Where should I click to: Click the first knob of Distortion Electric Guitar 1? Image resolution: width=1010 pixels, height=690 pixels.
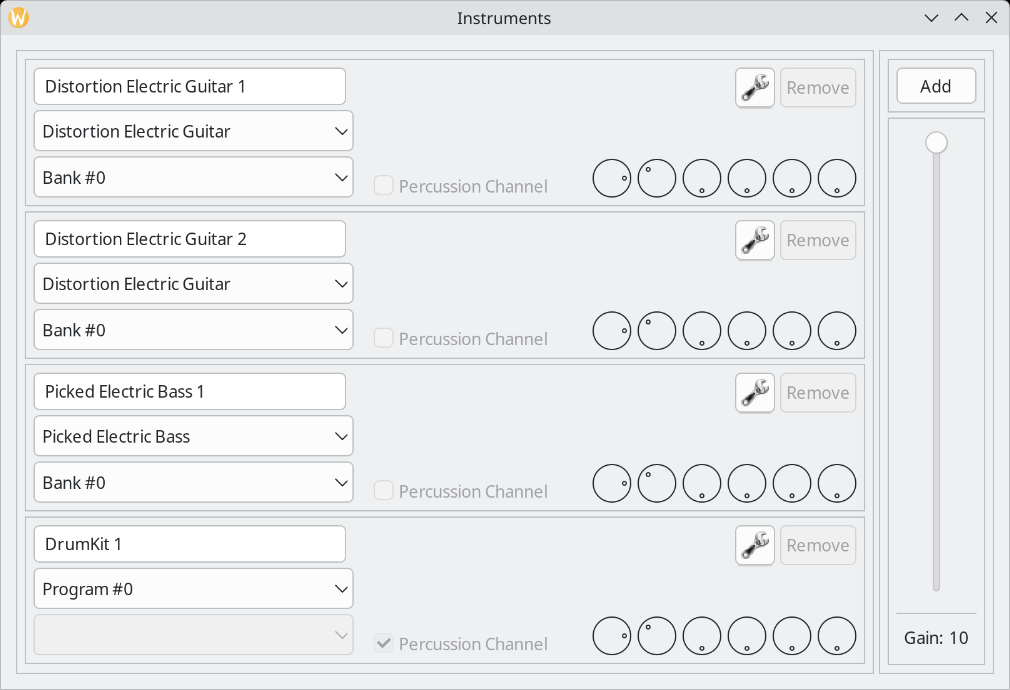tap(611, 178)
